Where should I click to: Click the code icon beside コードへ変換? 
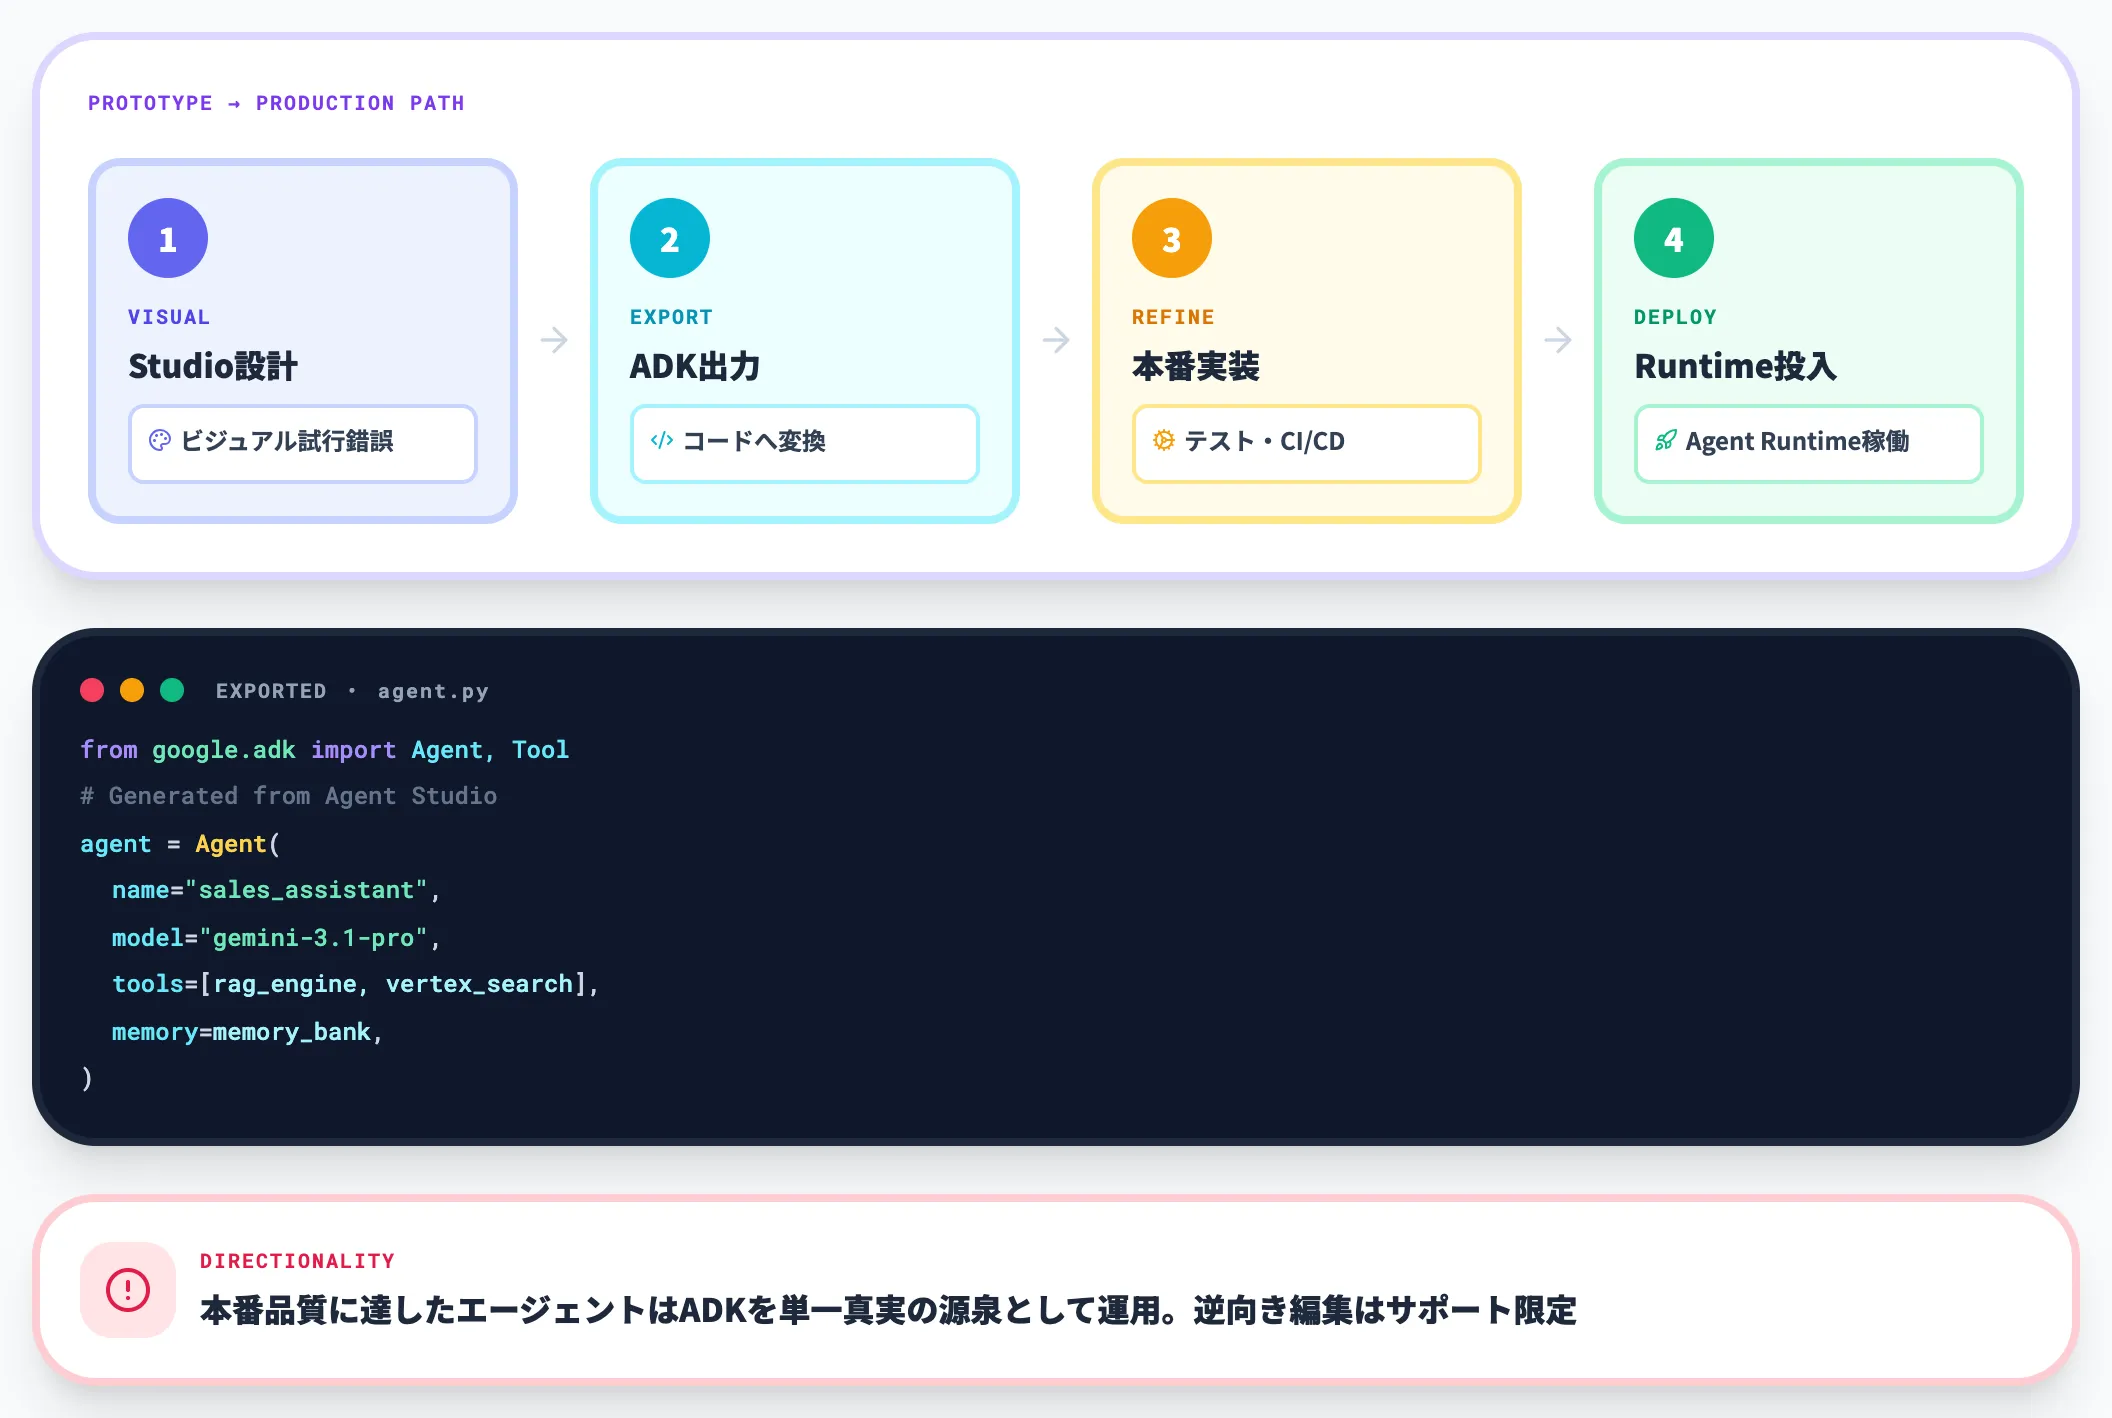(663, 443)
